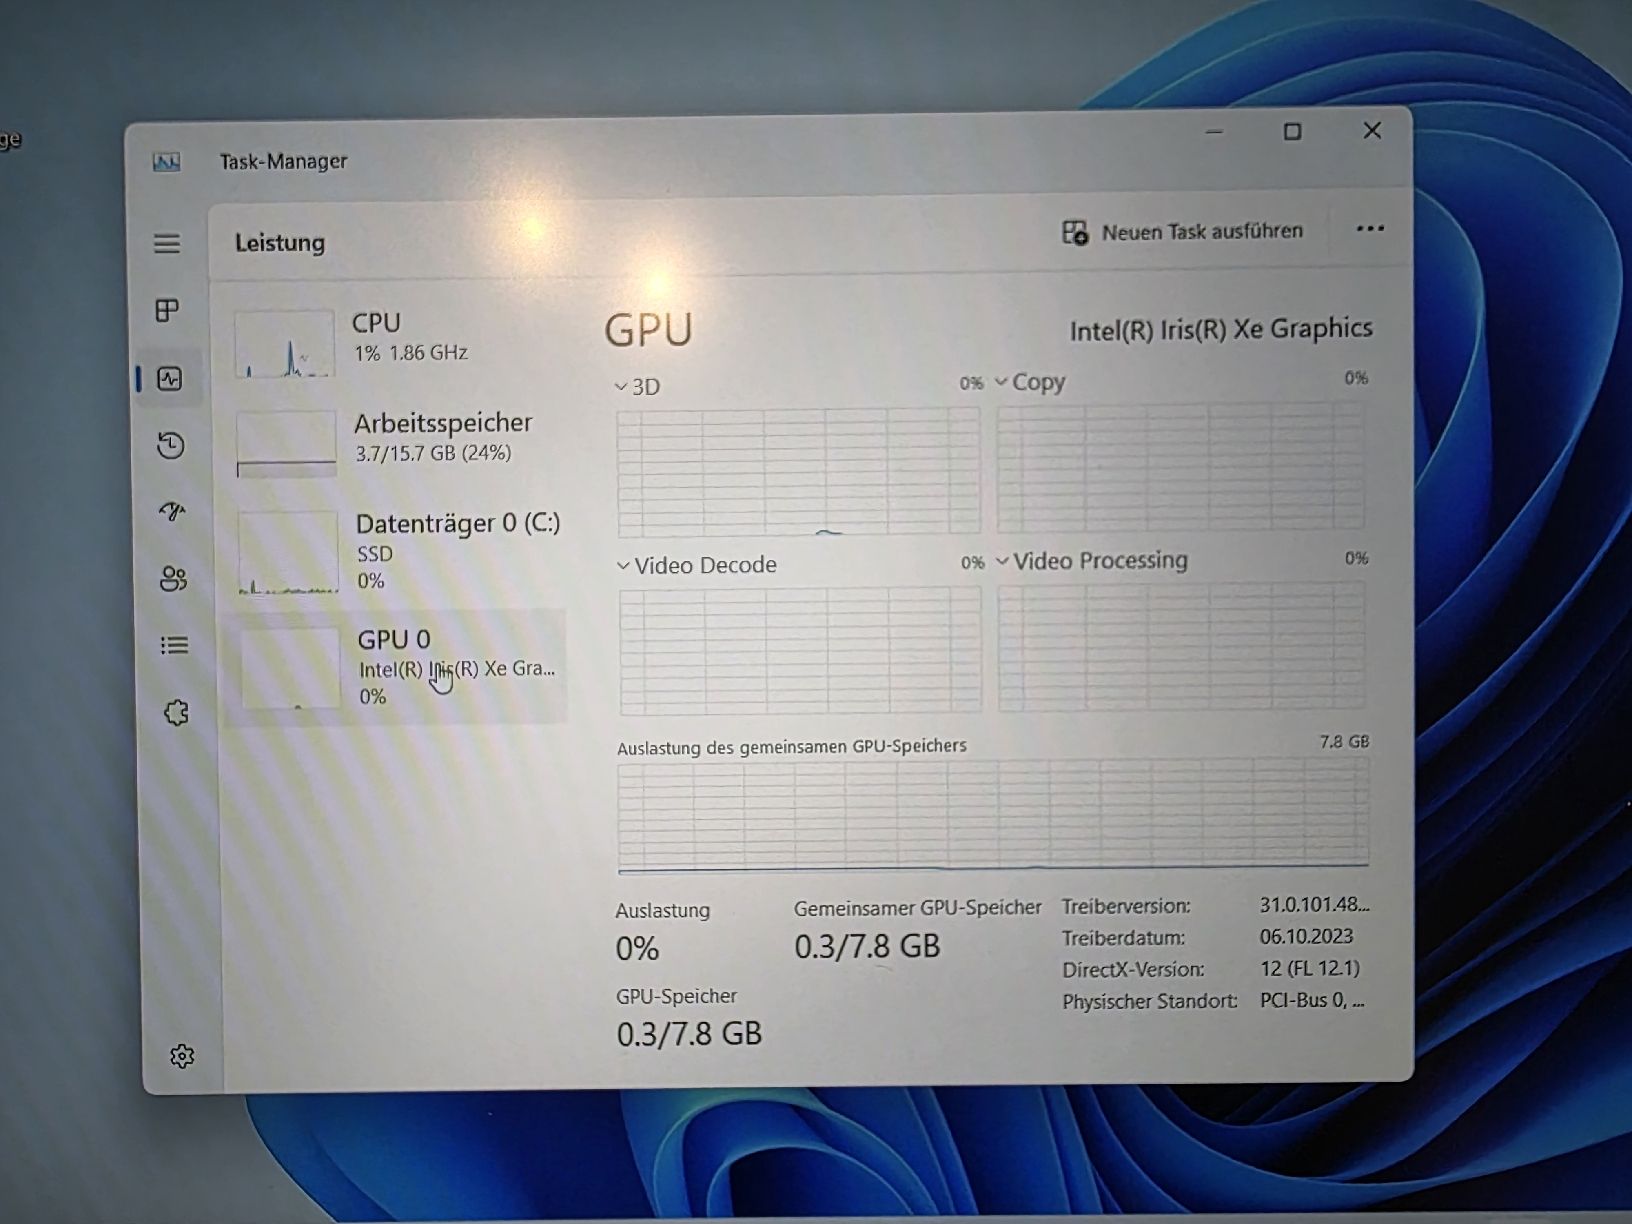Select Arbeitsspeicher in the performance list
The height and width of the screenshot is (1224, 1632).
(x=398, y=440)
